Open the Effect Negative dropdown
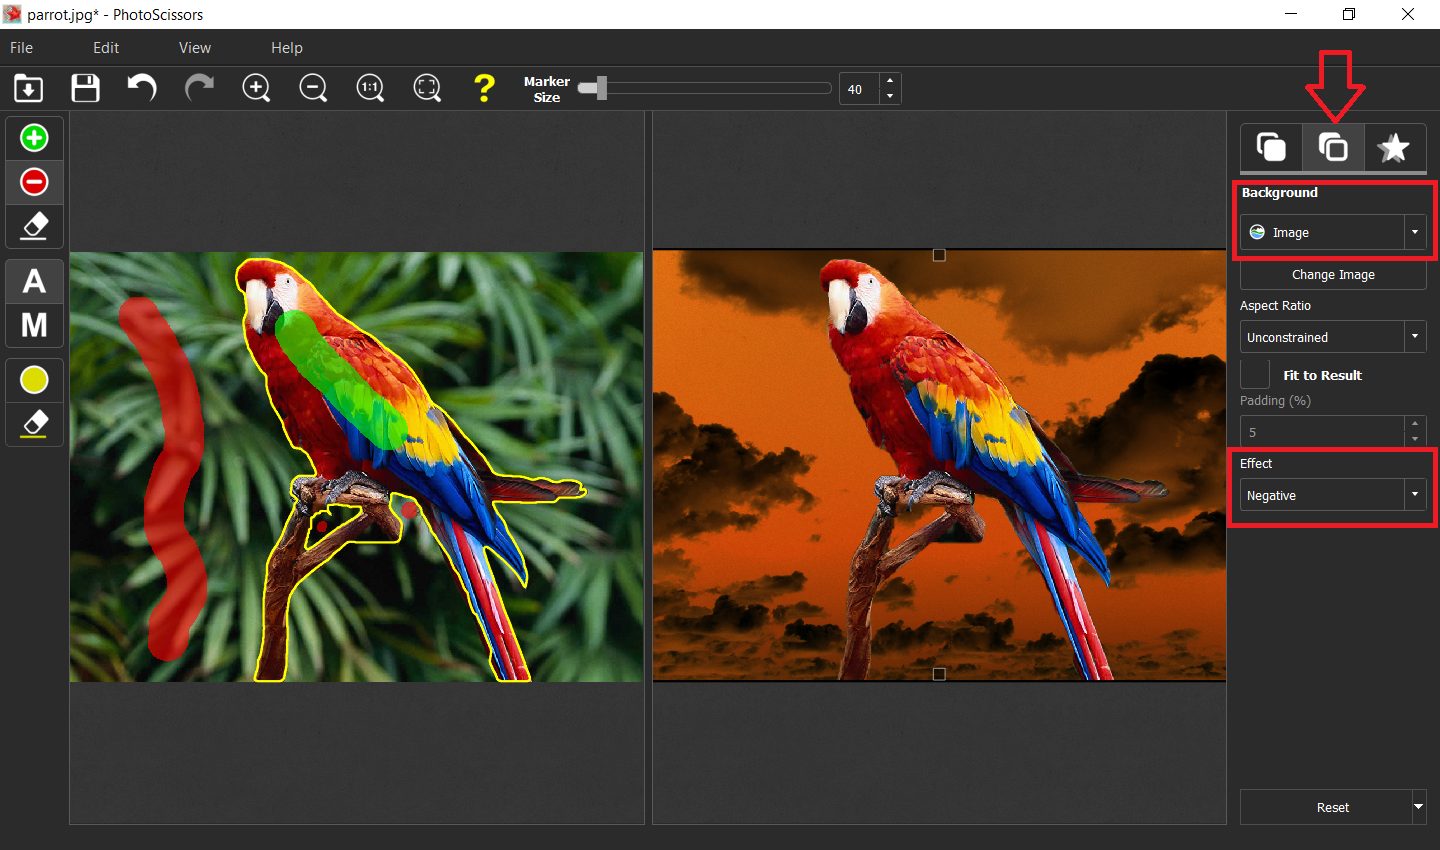1440x850 pixels. (x=1414, y=494)
